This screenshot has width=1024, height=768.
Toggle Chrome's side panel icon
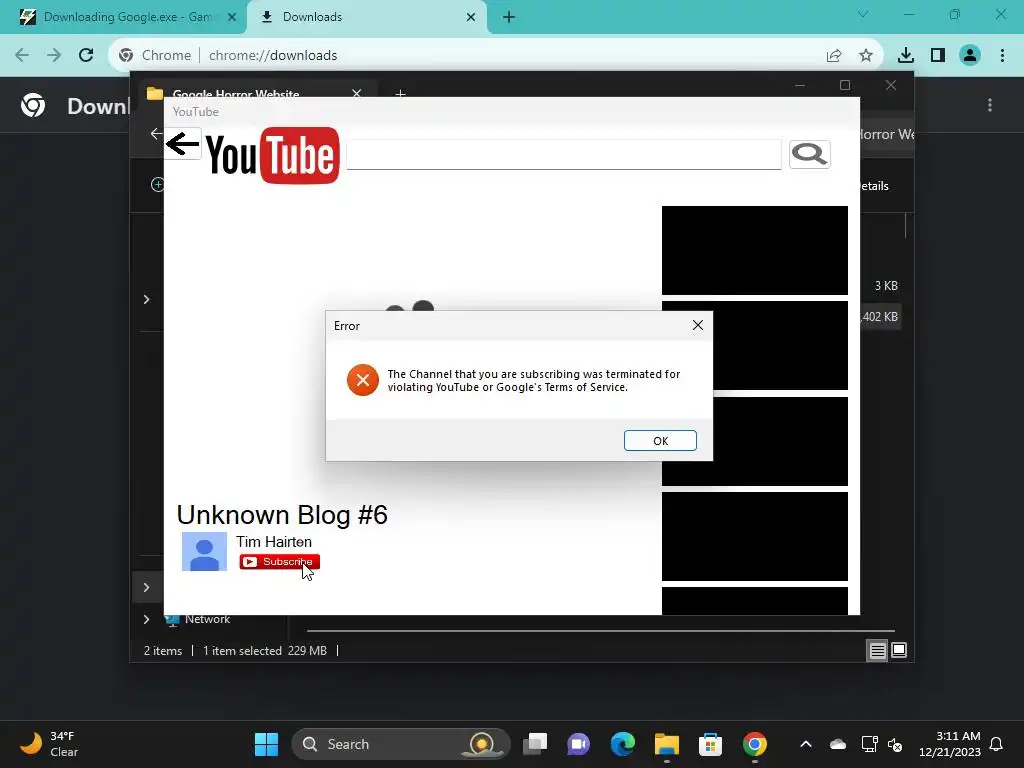(x=938, y=56)
